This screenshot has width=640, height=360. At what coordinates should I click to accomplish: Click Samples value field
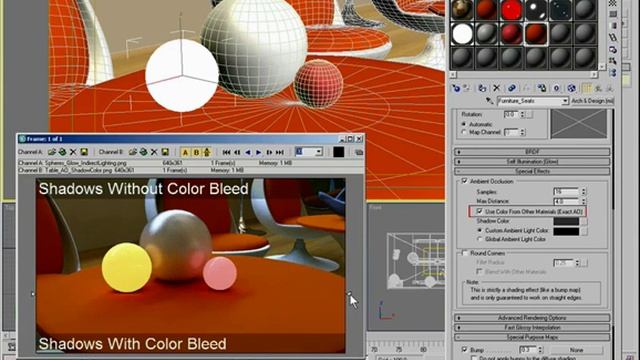coord(566,191)
